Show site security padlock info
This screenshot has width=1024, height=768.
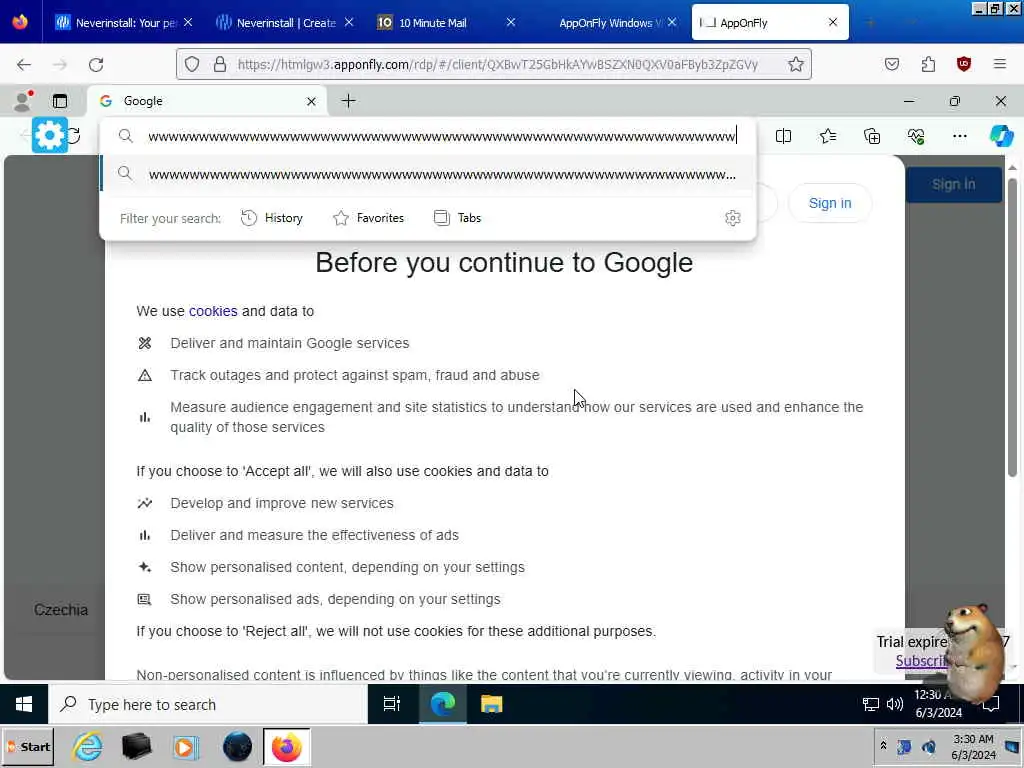[220, 64]
